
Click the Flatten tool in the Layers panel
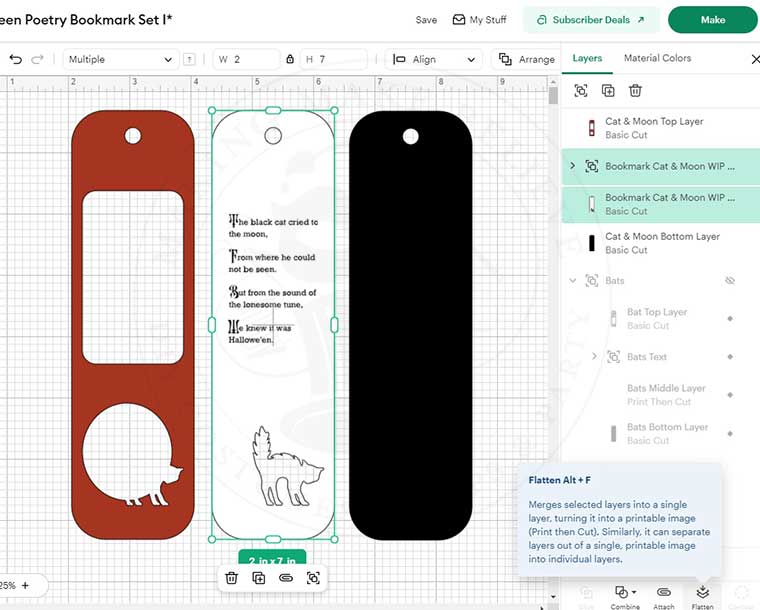tap(703, 597)
